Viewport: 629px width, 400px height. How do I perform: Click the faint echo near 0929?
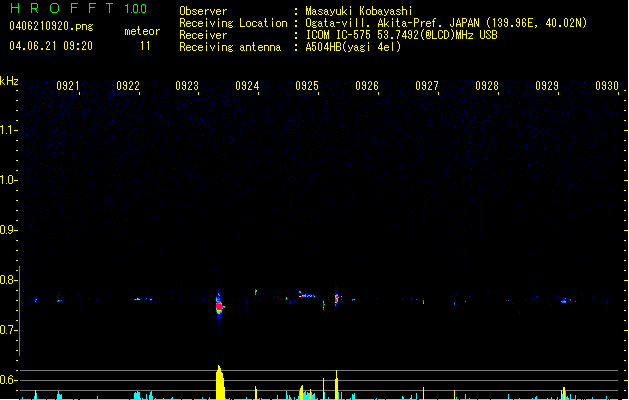click(565, 301)
